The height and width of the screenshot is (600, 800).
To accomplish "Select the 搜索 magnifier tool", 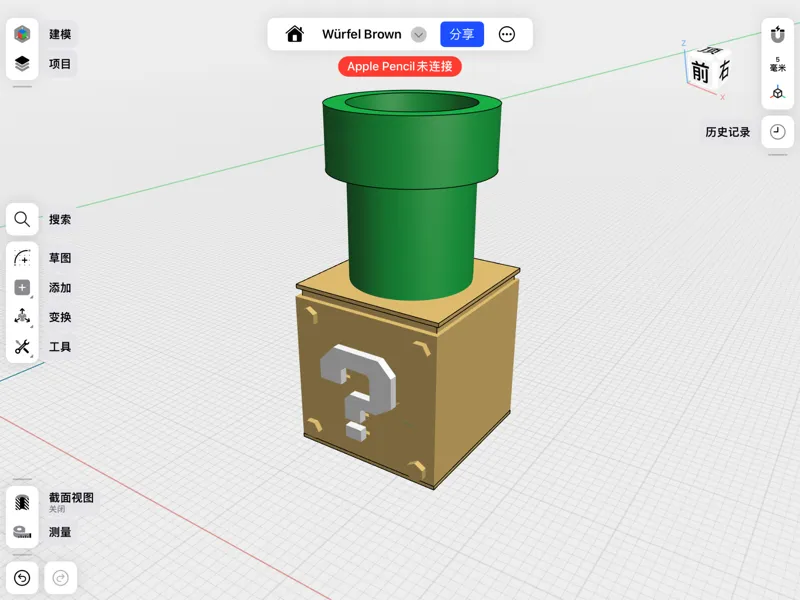I will pos(22,219).
